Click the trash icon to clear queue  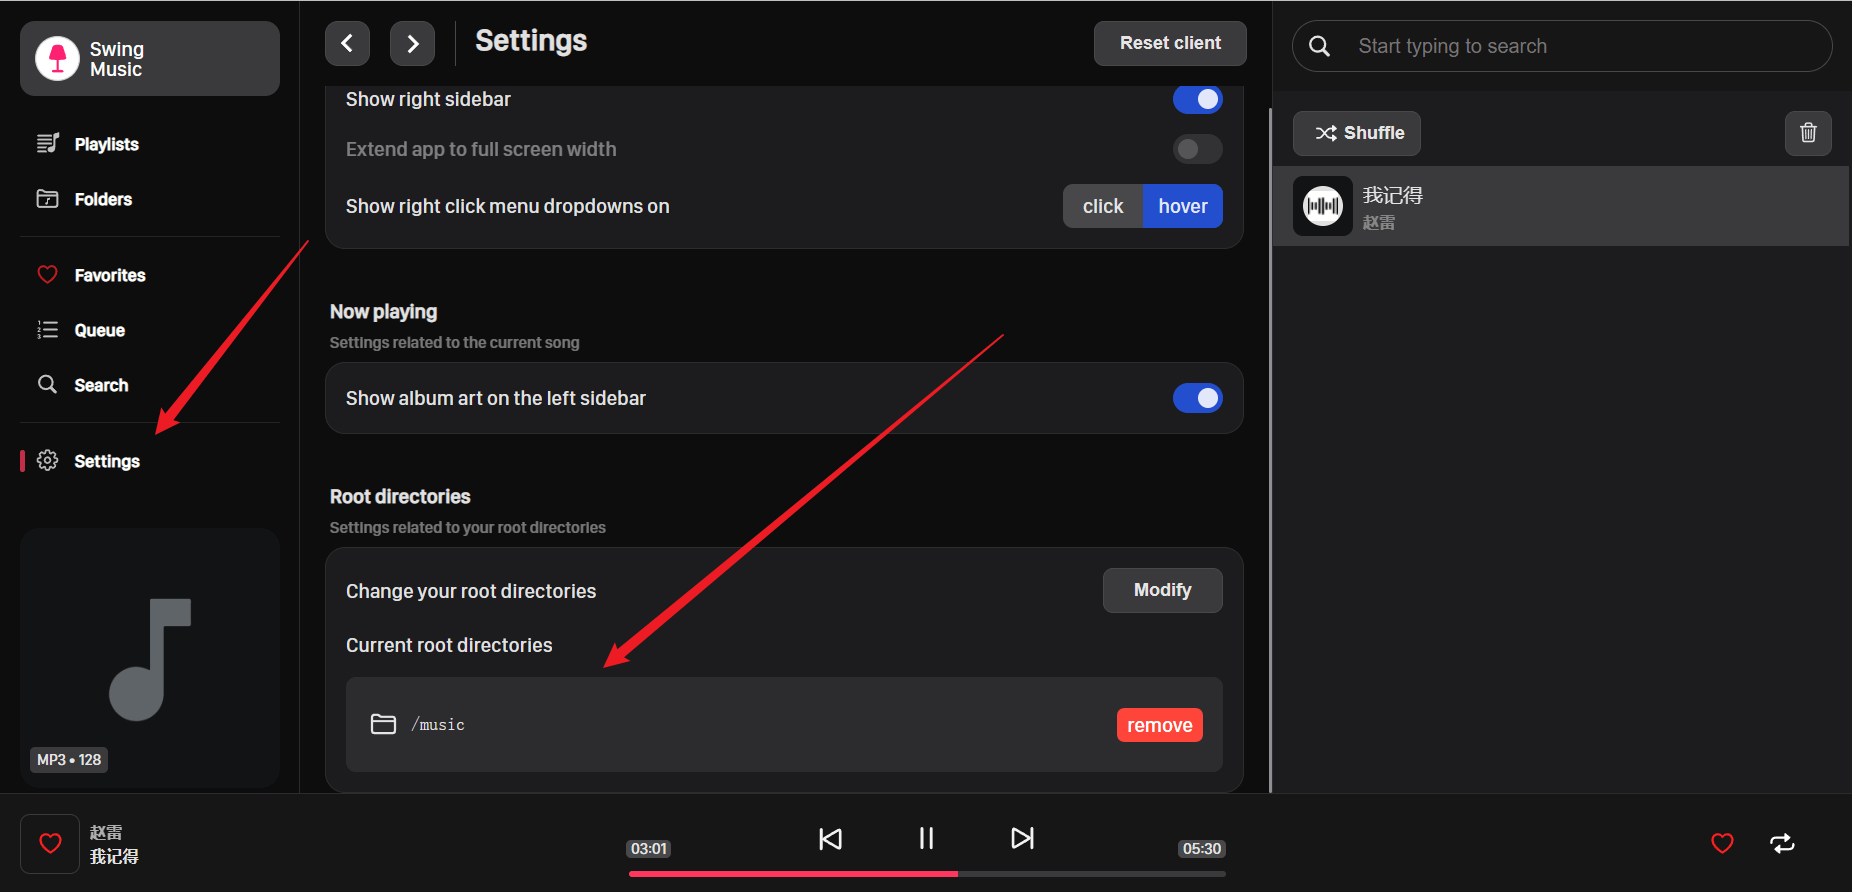1808,133
